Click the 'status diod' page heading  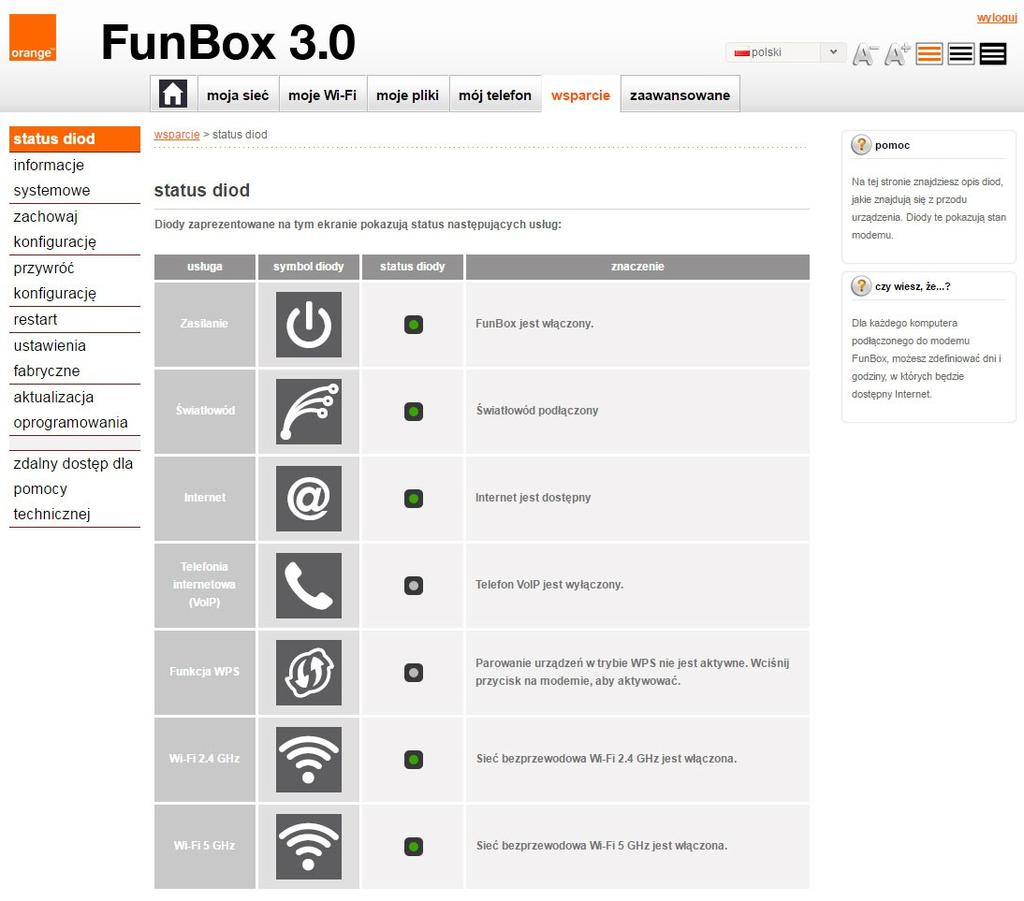point(202,190)
